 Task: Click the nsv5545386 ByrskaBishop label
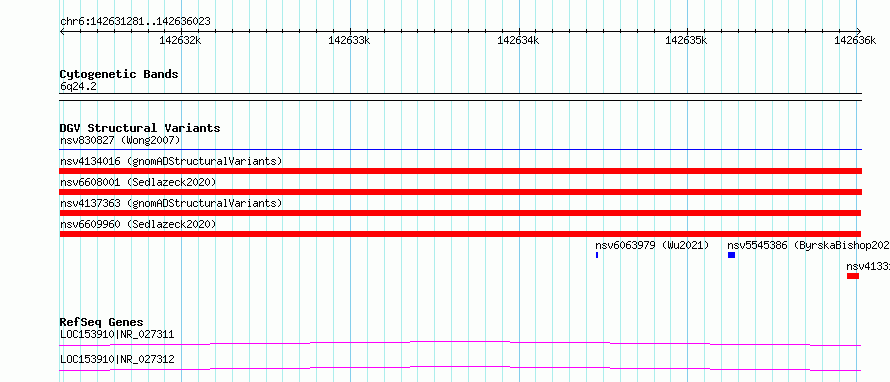pyautogui.click(x=808, y=245)
